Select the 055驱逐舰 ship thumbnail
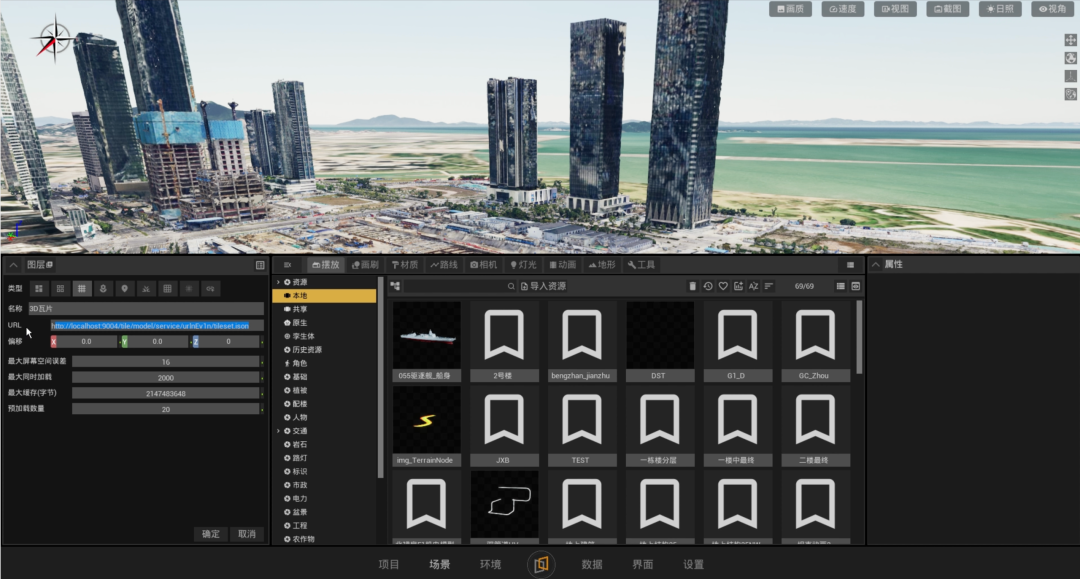Screen dimensions: 1080x579 coord(426,335)
